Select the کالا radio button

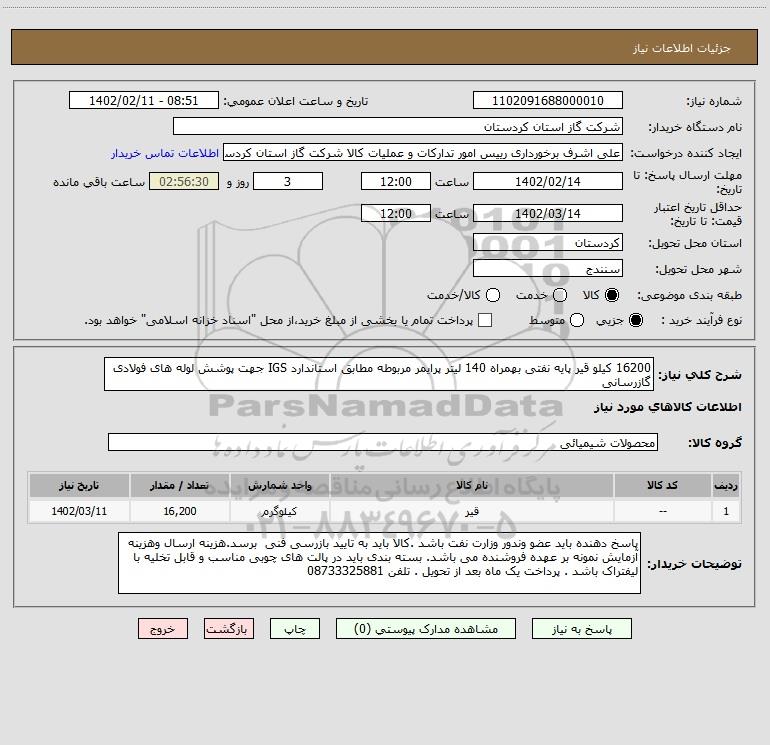612,295
